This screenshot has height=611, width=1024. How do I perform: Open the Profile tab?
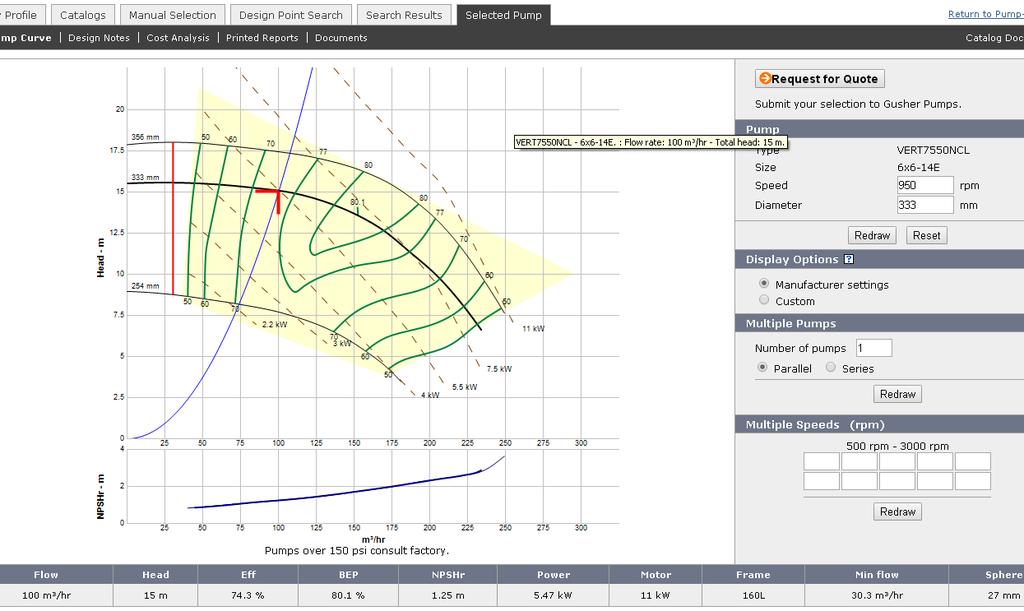(21, 15)
